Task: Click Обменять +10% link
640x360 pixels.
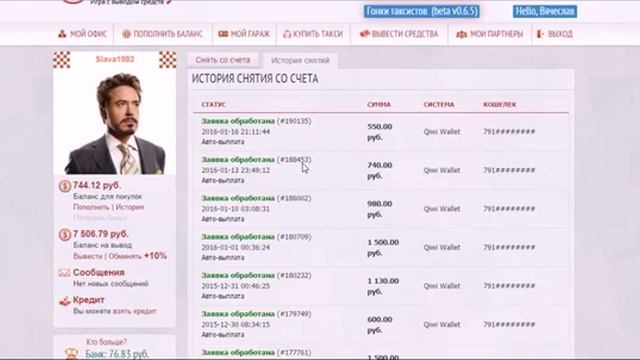Action: click(x=138, y=256)
